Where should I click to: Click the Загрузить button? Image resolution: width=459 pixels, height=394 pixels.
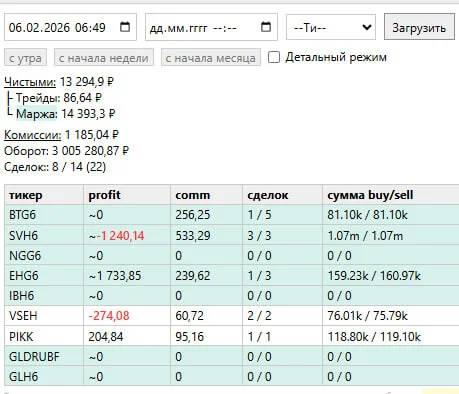point(419,27)
